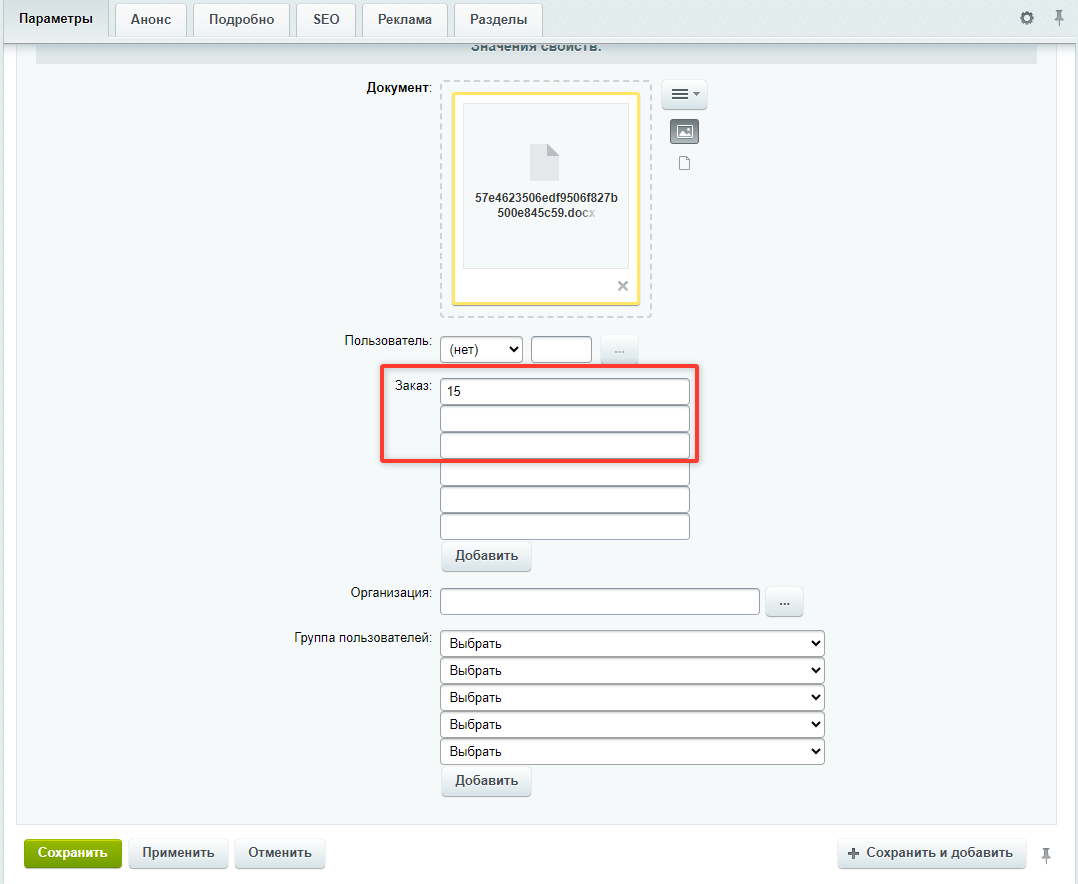Expand the Выбрать dropdown beside Группа пользователей label
This screenshot has height=884, width=1078.
coord(632,643)
